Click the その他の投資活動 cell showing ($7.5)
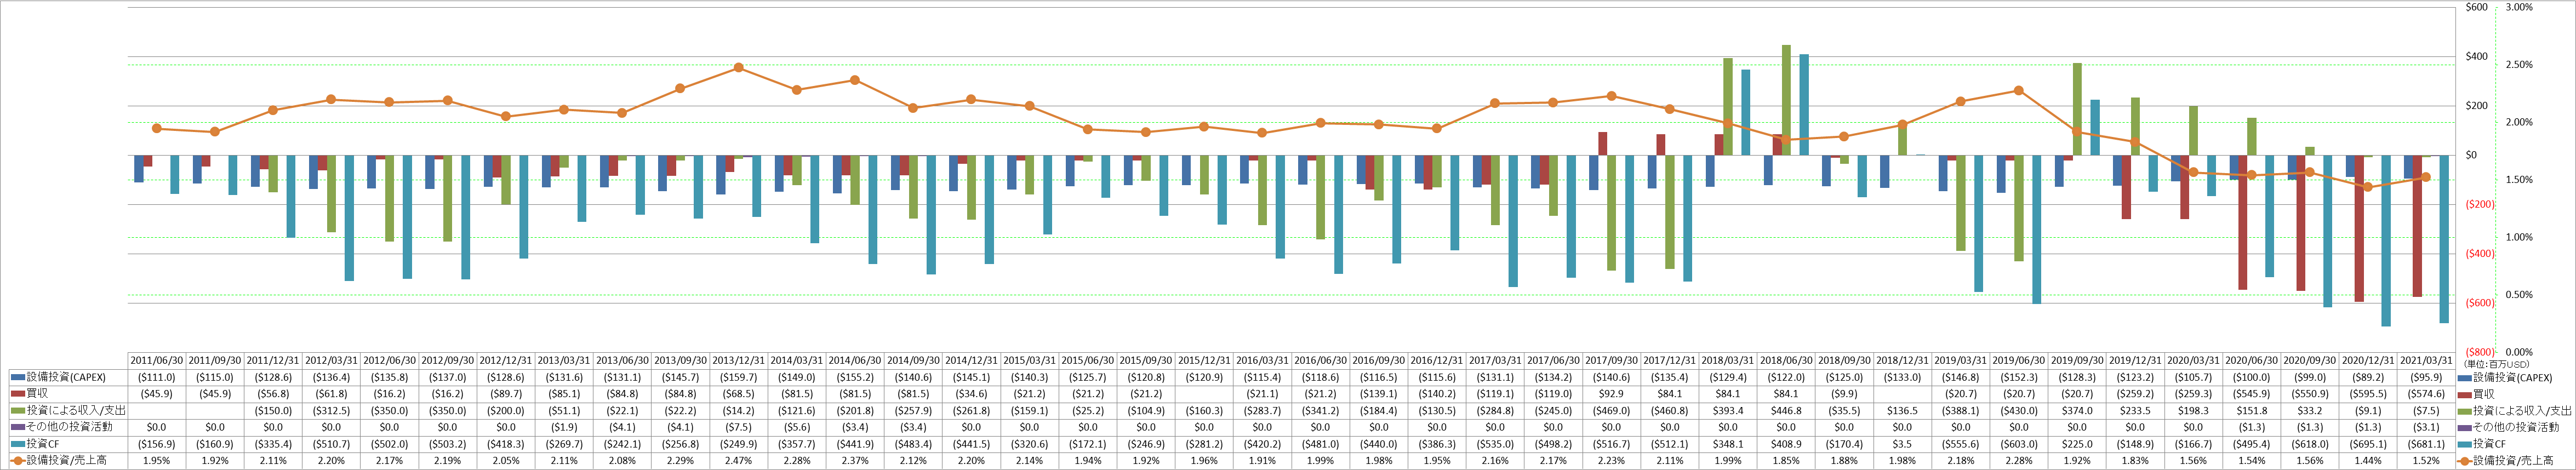 (738, 427)
